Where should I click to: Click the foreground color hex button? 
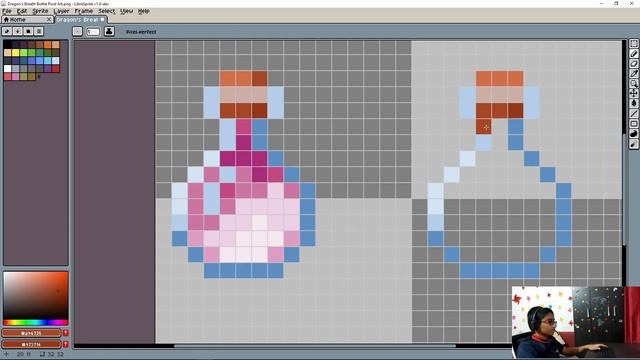31,333
